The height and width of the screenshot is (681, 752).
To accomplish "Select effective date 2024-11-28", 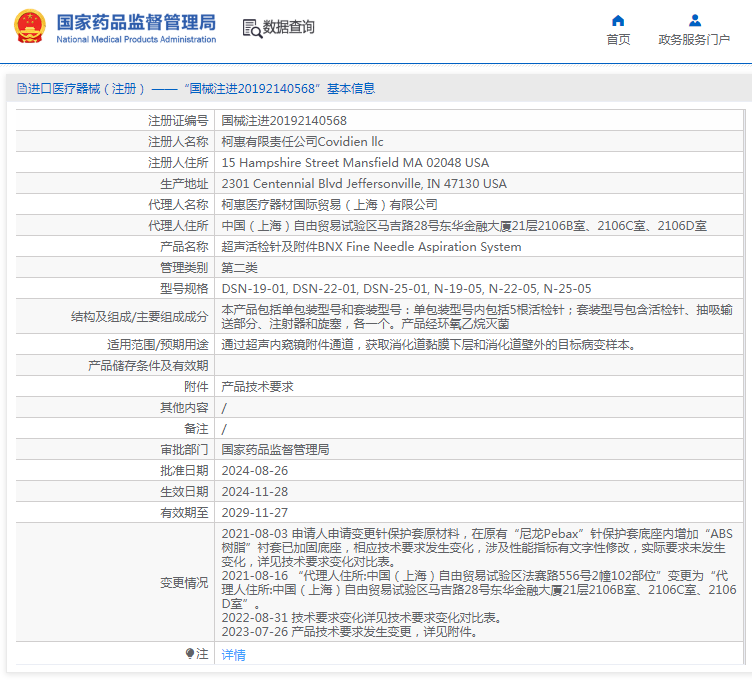I will [x=255, y=492].
